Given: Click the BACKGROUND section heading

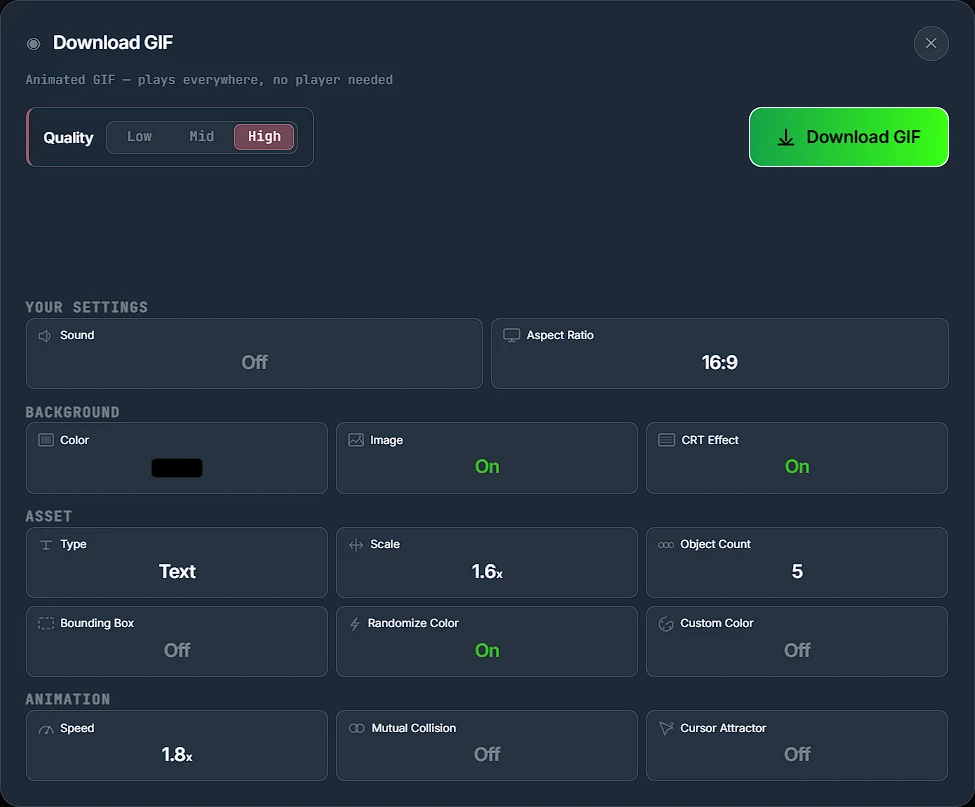Looking at the screenshot, I should pos(72,412).
